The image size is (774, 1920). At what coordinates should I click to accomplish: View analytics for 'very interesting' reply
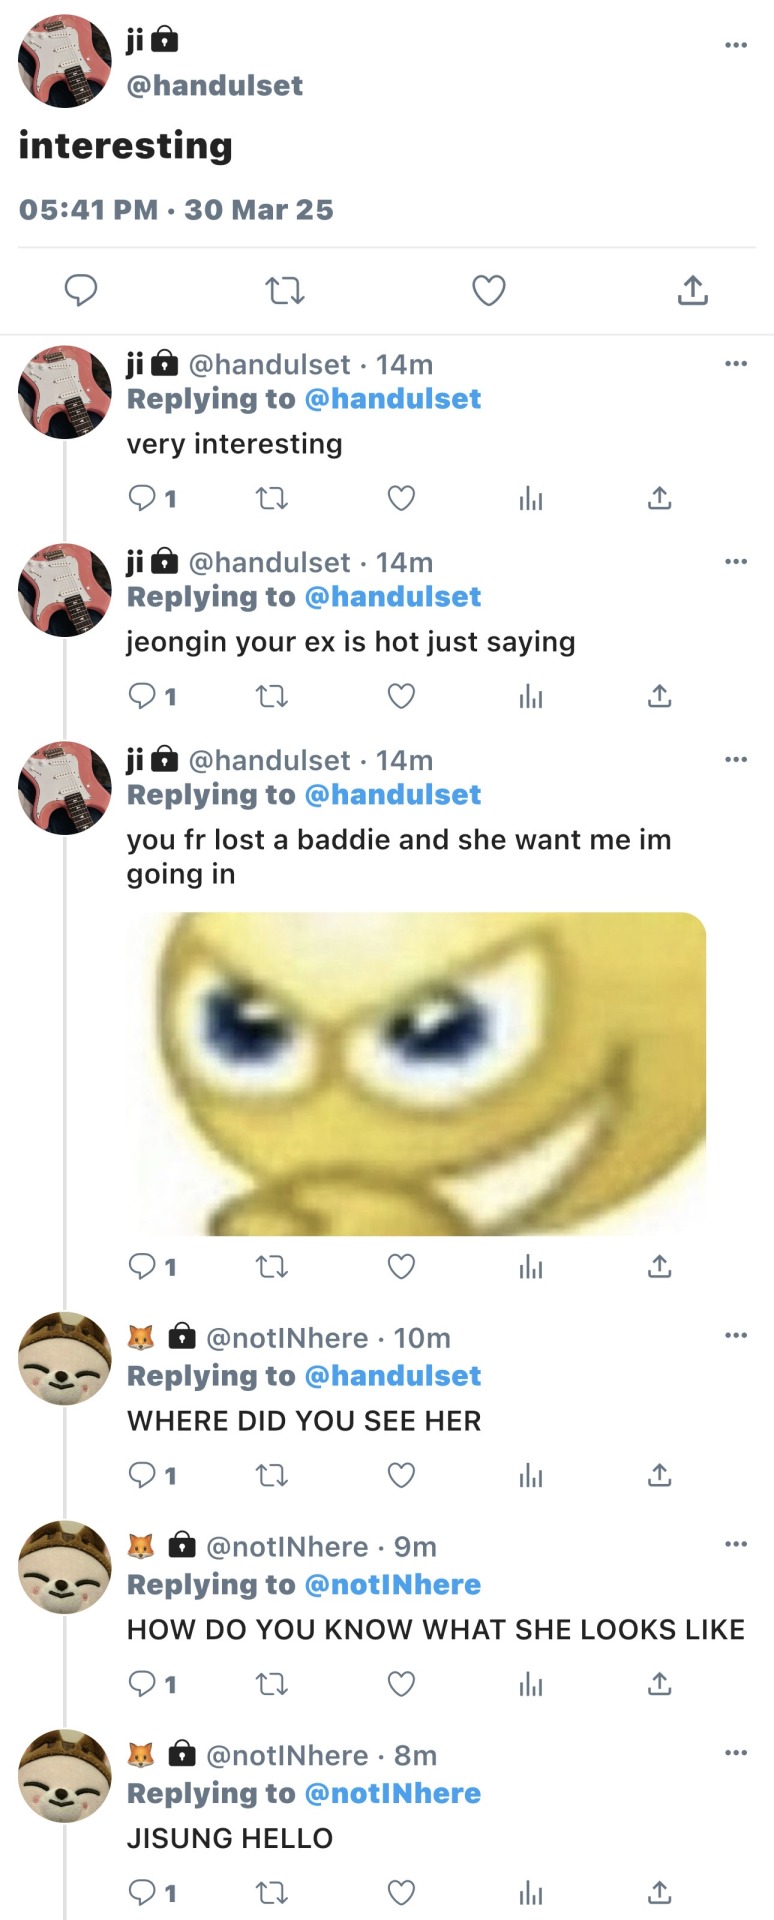tap(531, 498)
